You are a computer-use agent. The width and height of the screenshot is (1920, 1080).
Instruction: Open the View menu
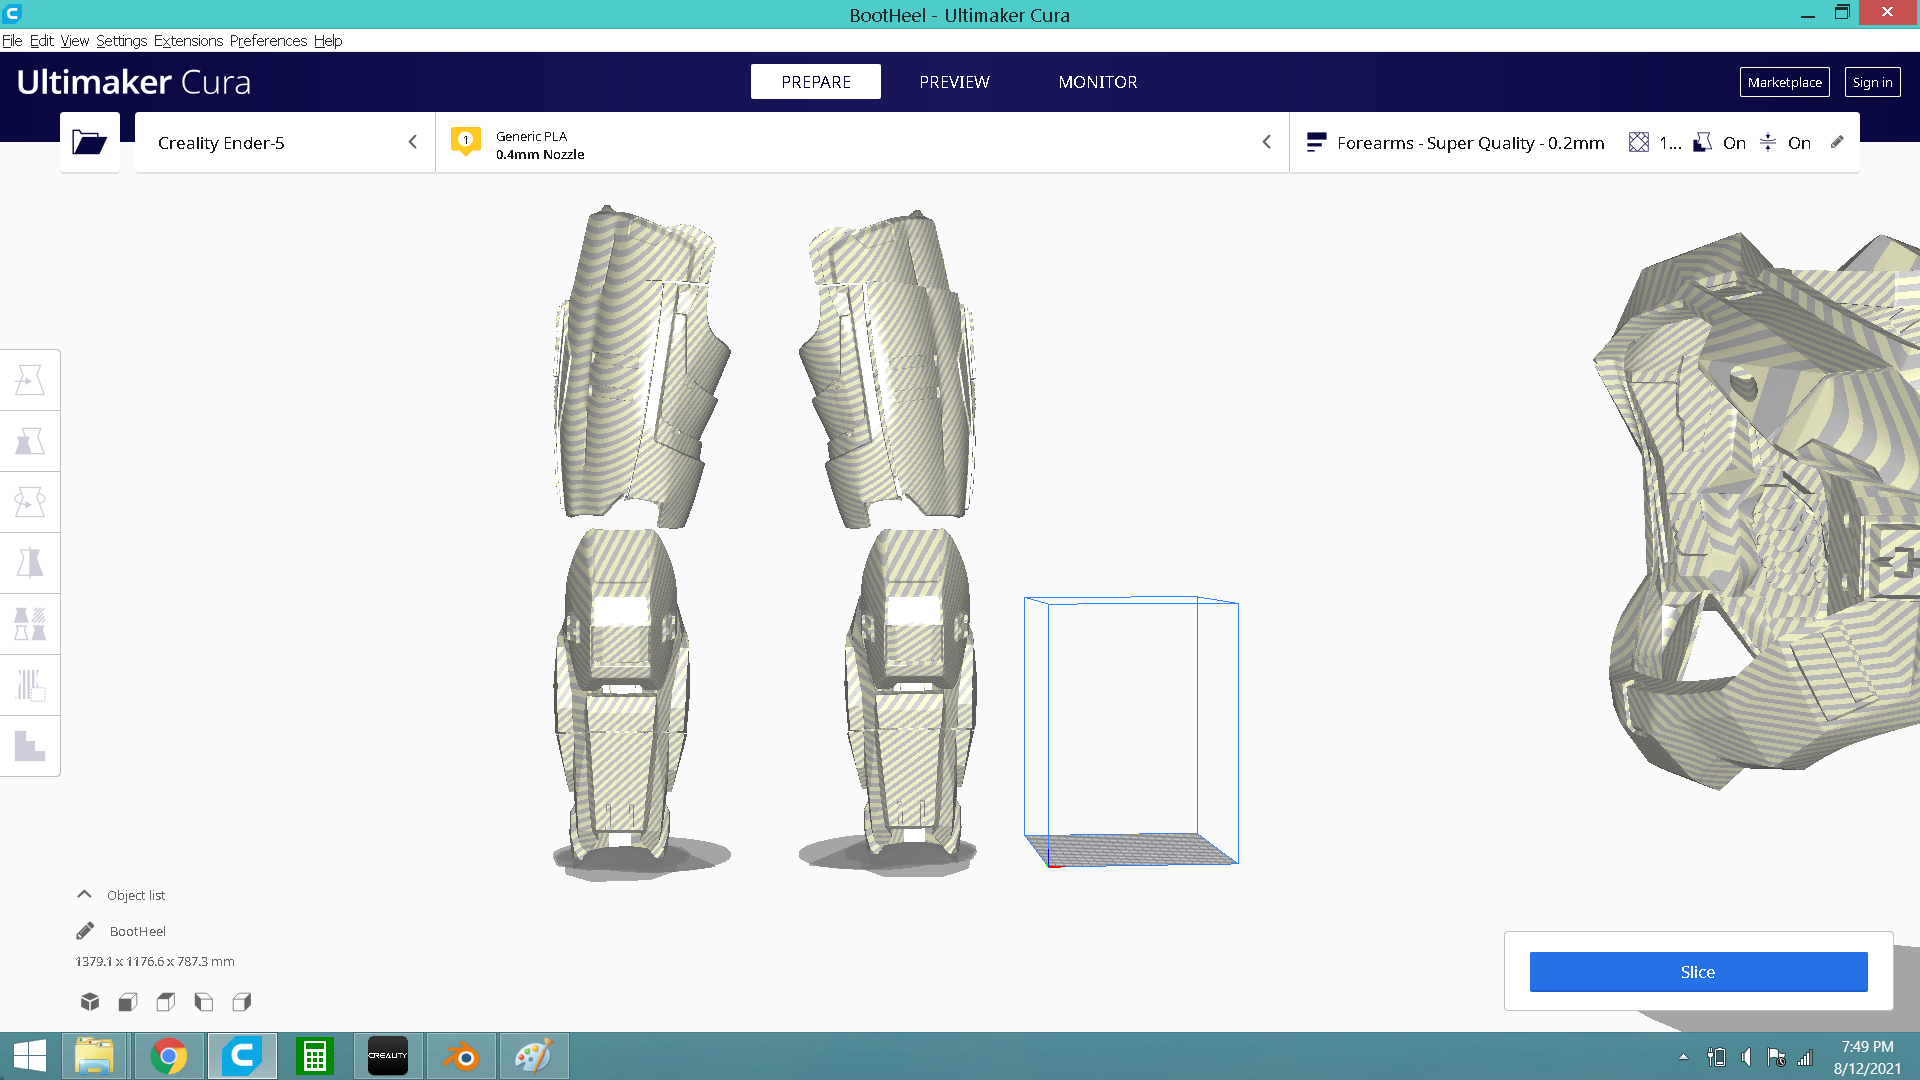click(x=75, y=41)
